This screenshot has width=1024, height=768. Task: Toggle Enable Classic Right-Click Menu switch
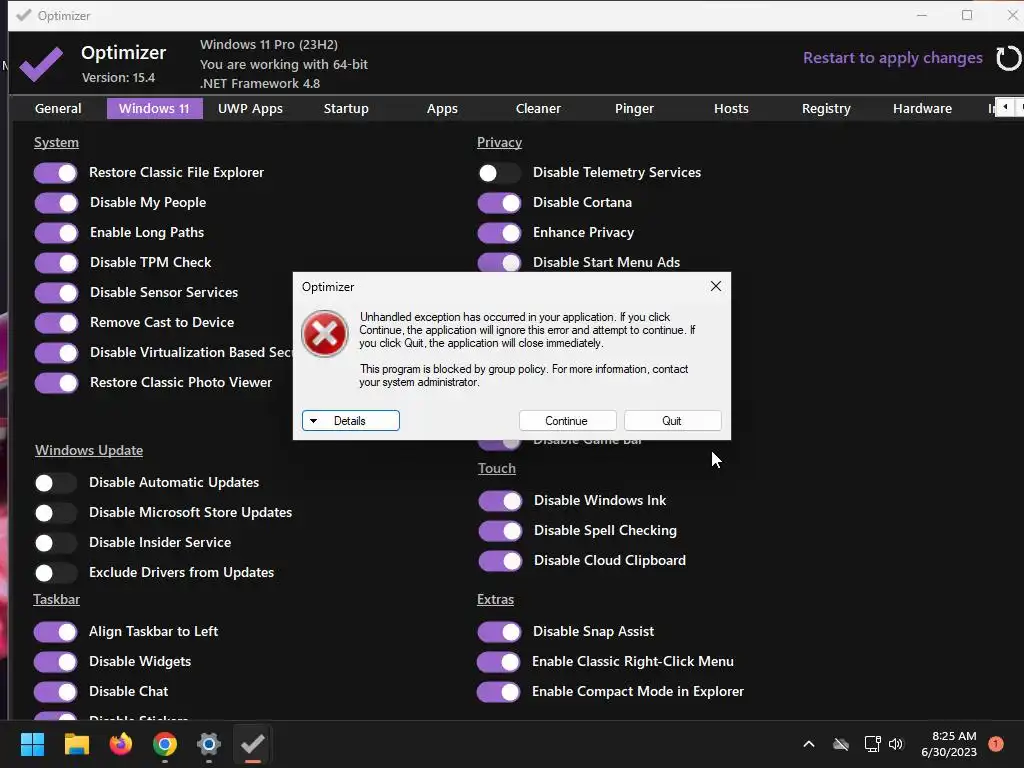click(499, 662)
